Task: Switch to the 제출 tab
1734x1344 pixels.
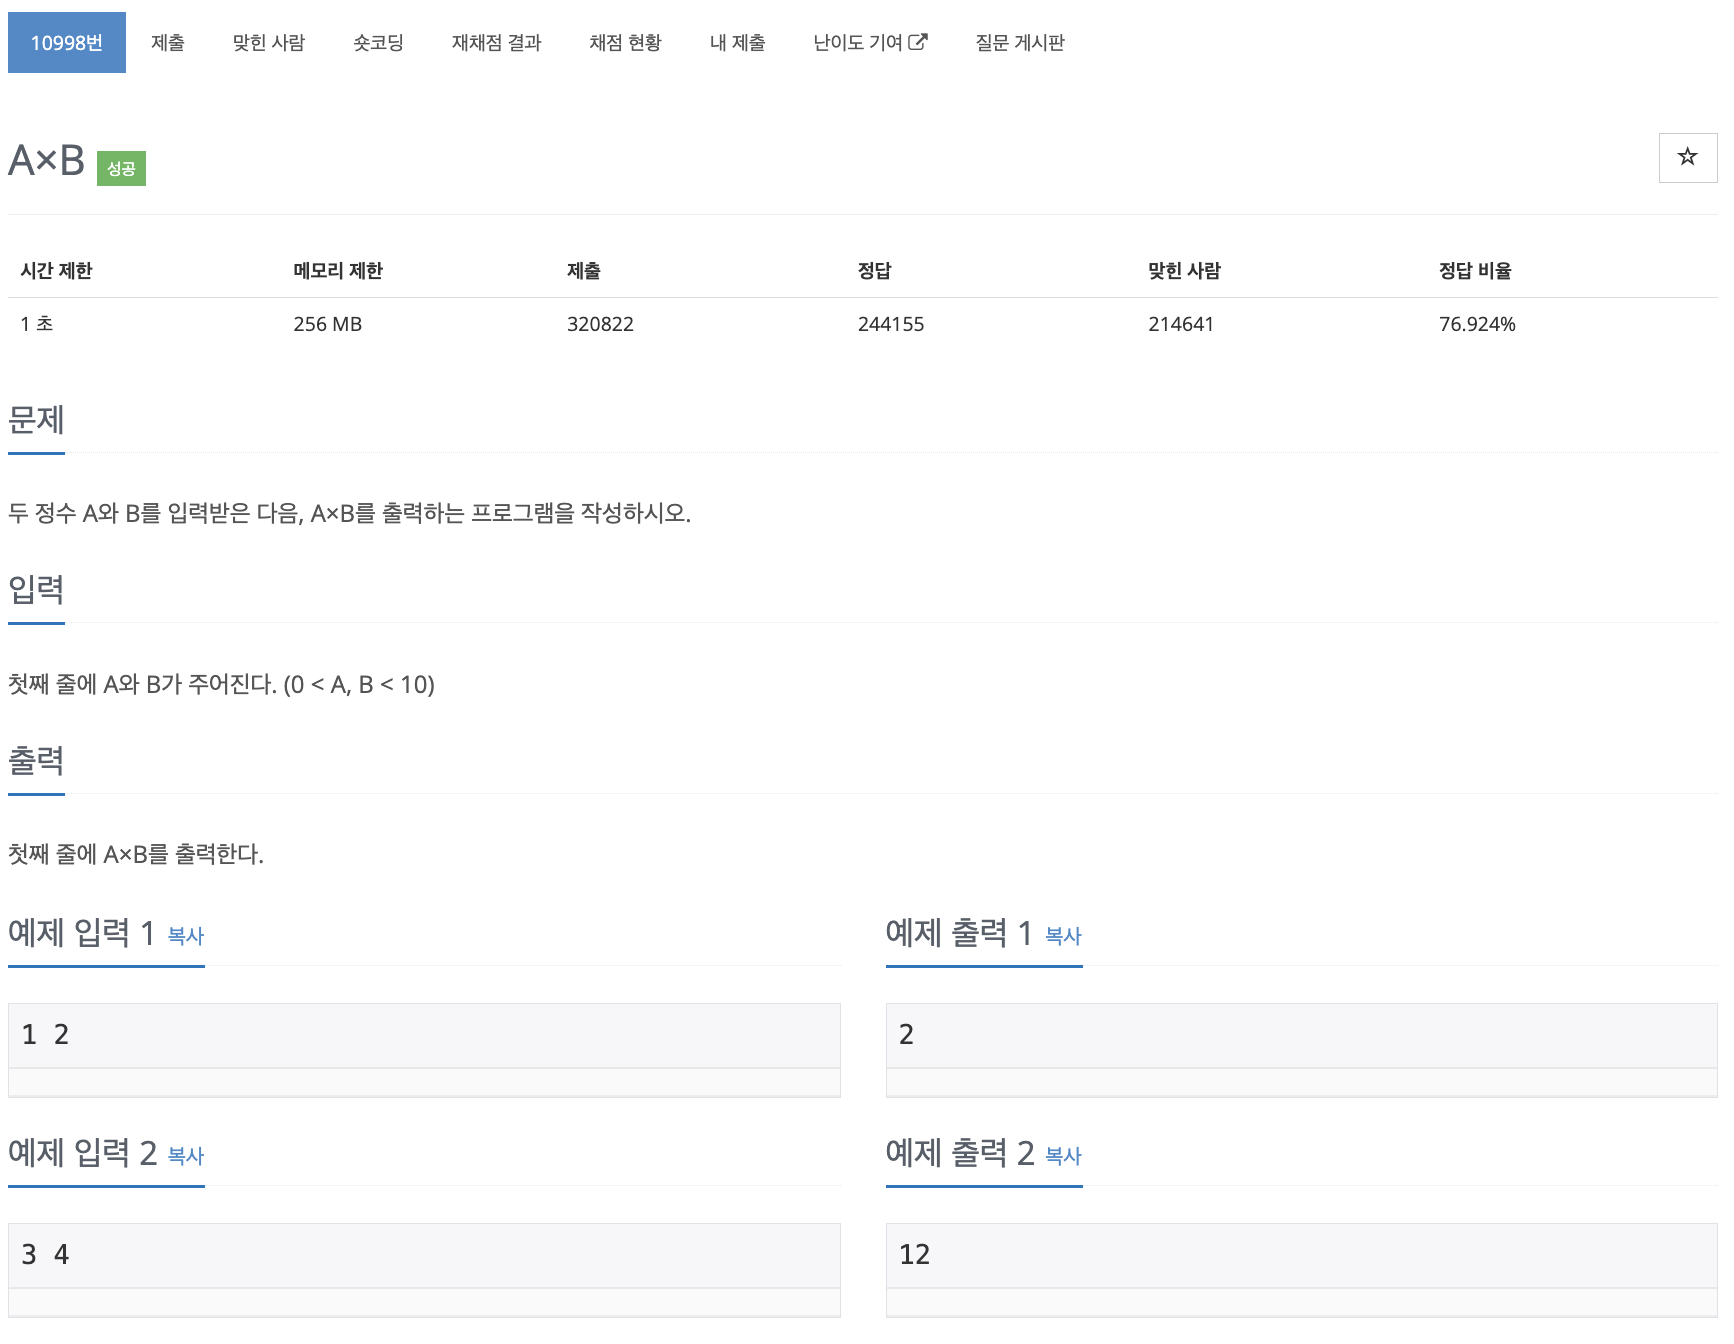Action: click(x=167, y=42)
